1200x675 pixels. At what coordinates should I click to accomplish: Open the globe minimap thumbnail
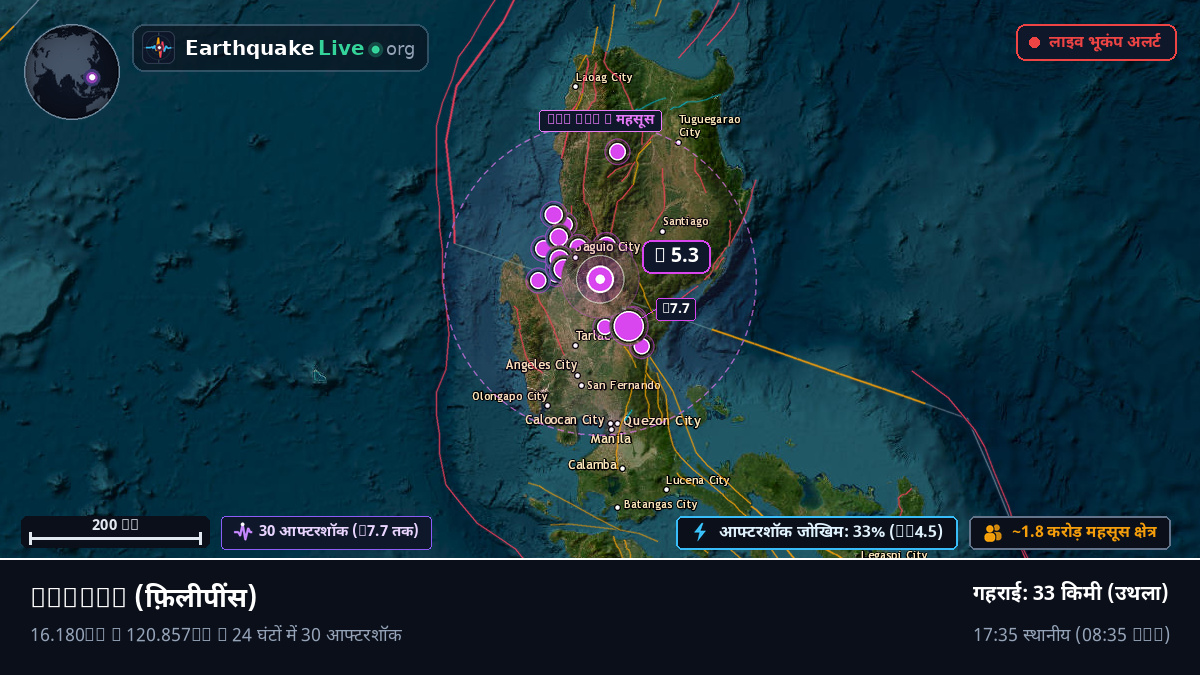pyautogui.click(x=72, y=72)
